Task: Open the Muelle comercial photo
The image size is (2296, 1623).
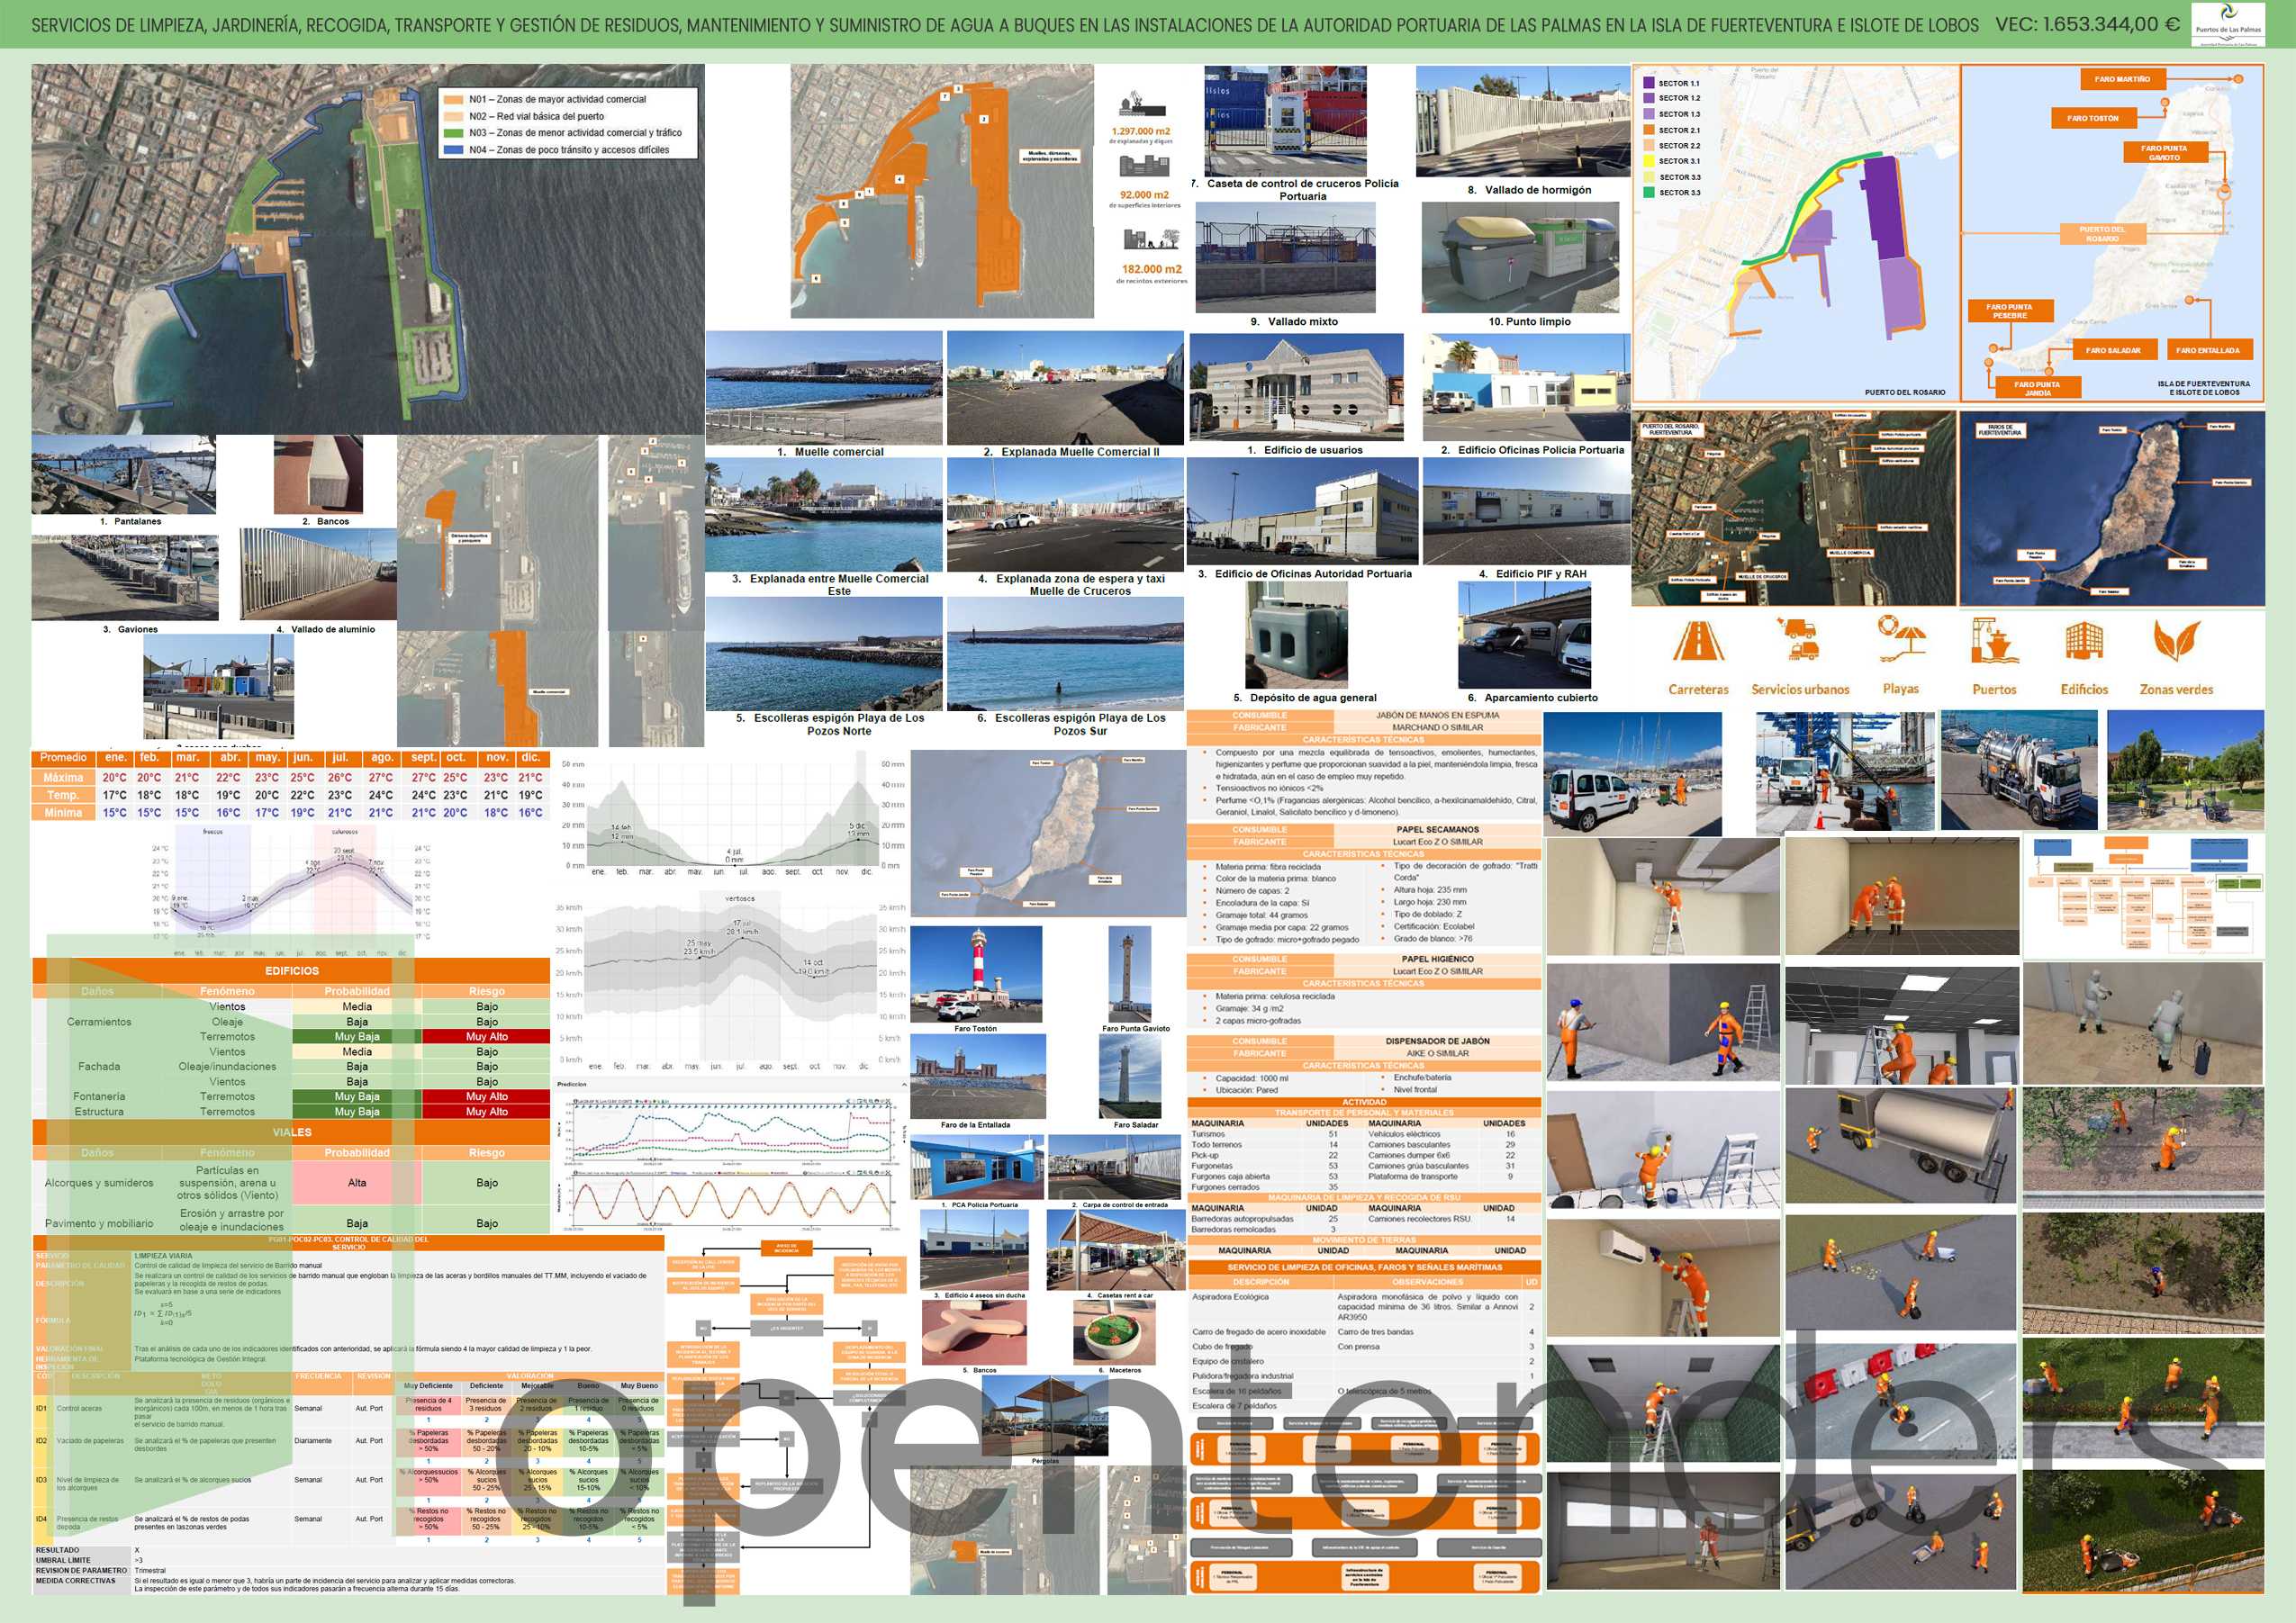Action: pyautogui.click(x=824, y=388)
